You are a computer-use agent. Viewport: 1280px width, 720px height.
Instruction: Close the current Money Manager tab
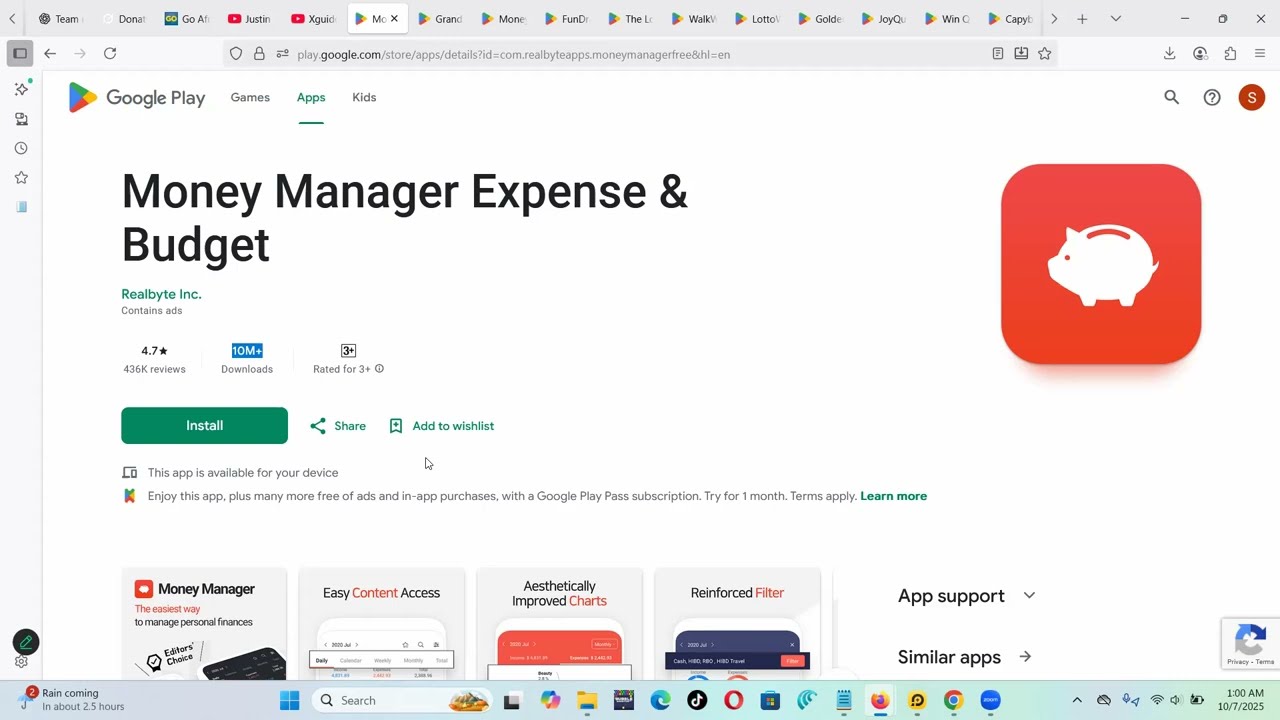pos(394,19)
